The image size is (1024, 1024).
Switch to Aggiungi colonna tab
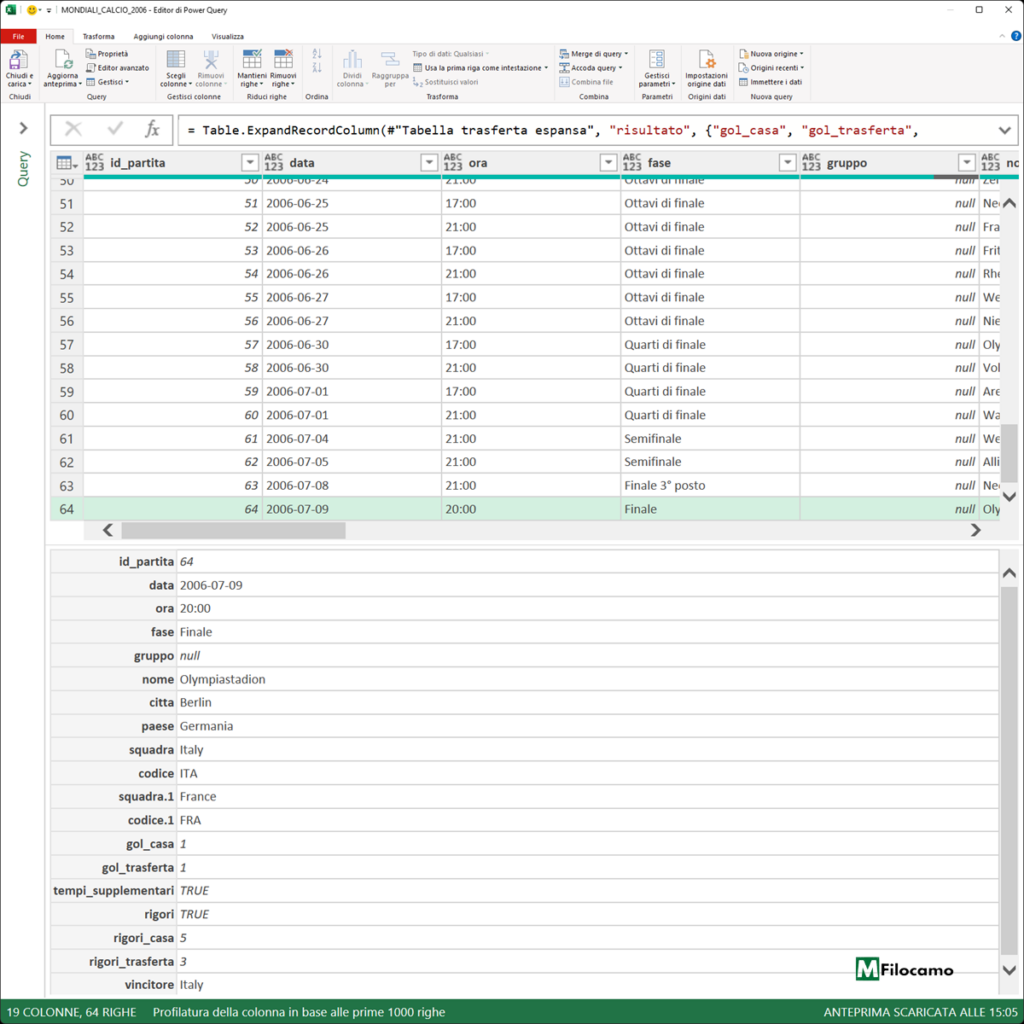pyautogui.click(x=163, y=37)
